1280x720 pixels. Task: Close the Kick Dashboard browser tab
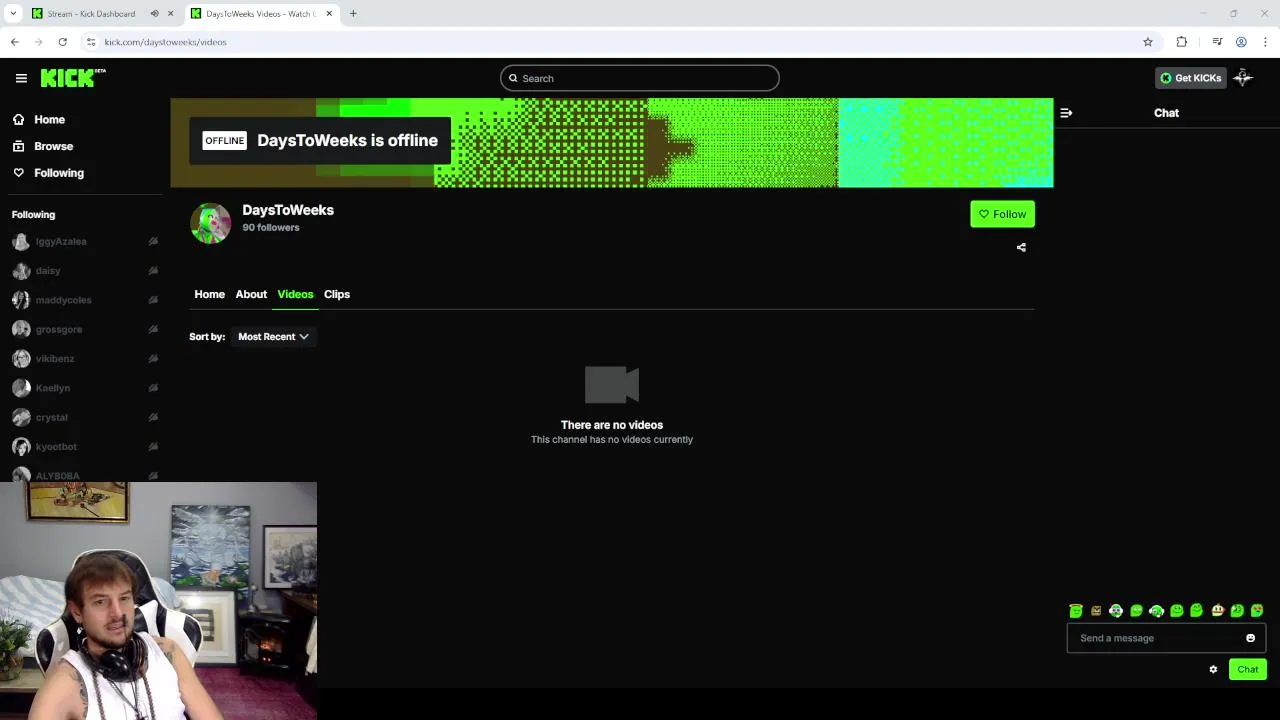[170, 14]
